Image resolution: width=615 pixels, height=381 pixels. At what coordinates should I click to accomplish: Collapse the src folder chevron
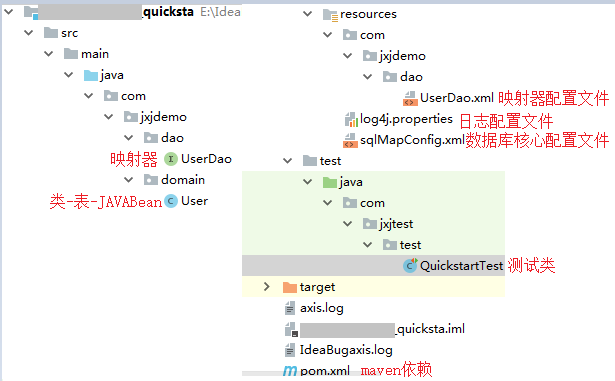[x=29, y=33]
